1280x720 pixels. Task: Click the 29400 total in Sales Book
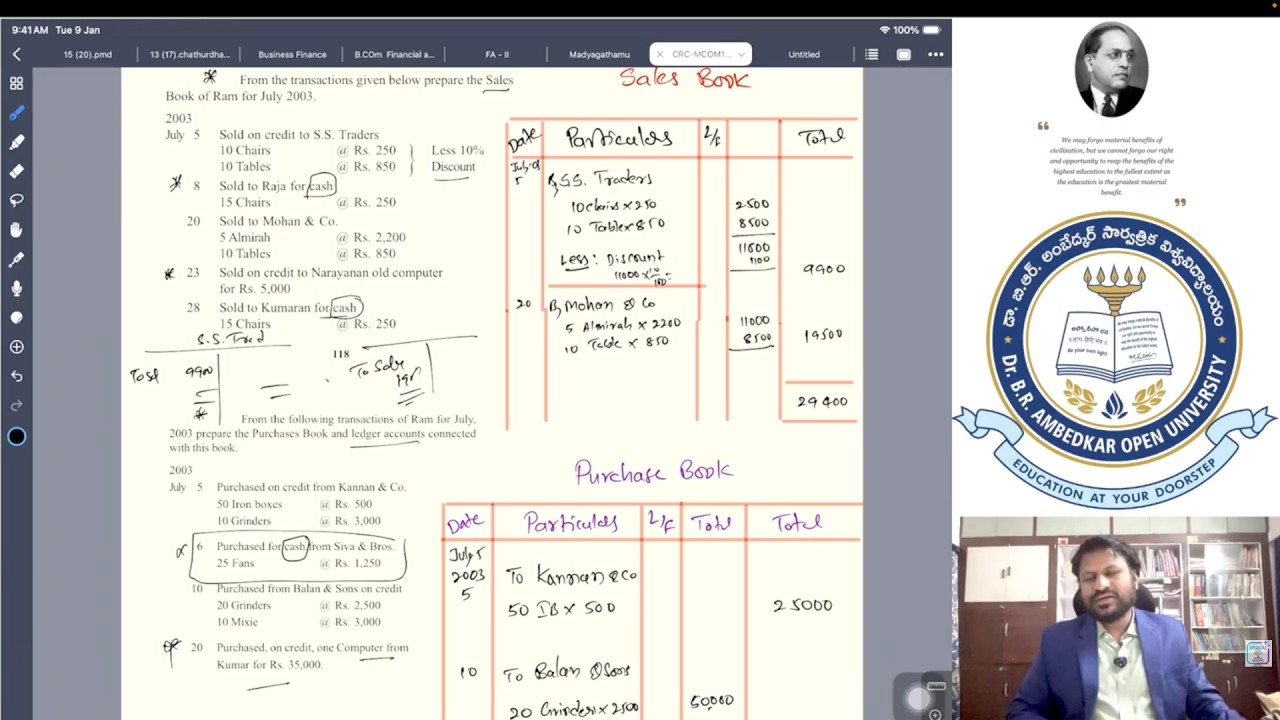pos(822,401)
